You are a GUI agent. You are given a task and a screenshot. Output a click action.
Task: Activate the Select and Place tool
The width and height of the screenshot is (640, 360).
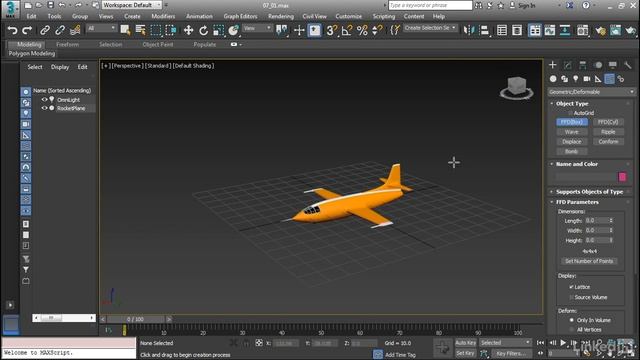point(233,30)
